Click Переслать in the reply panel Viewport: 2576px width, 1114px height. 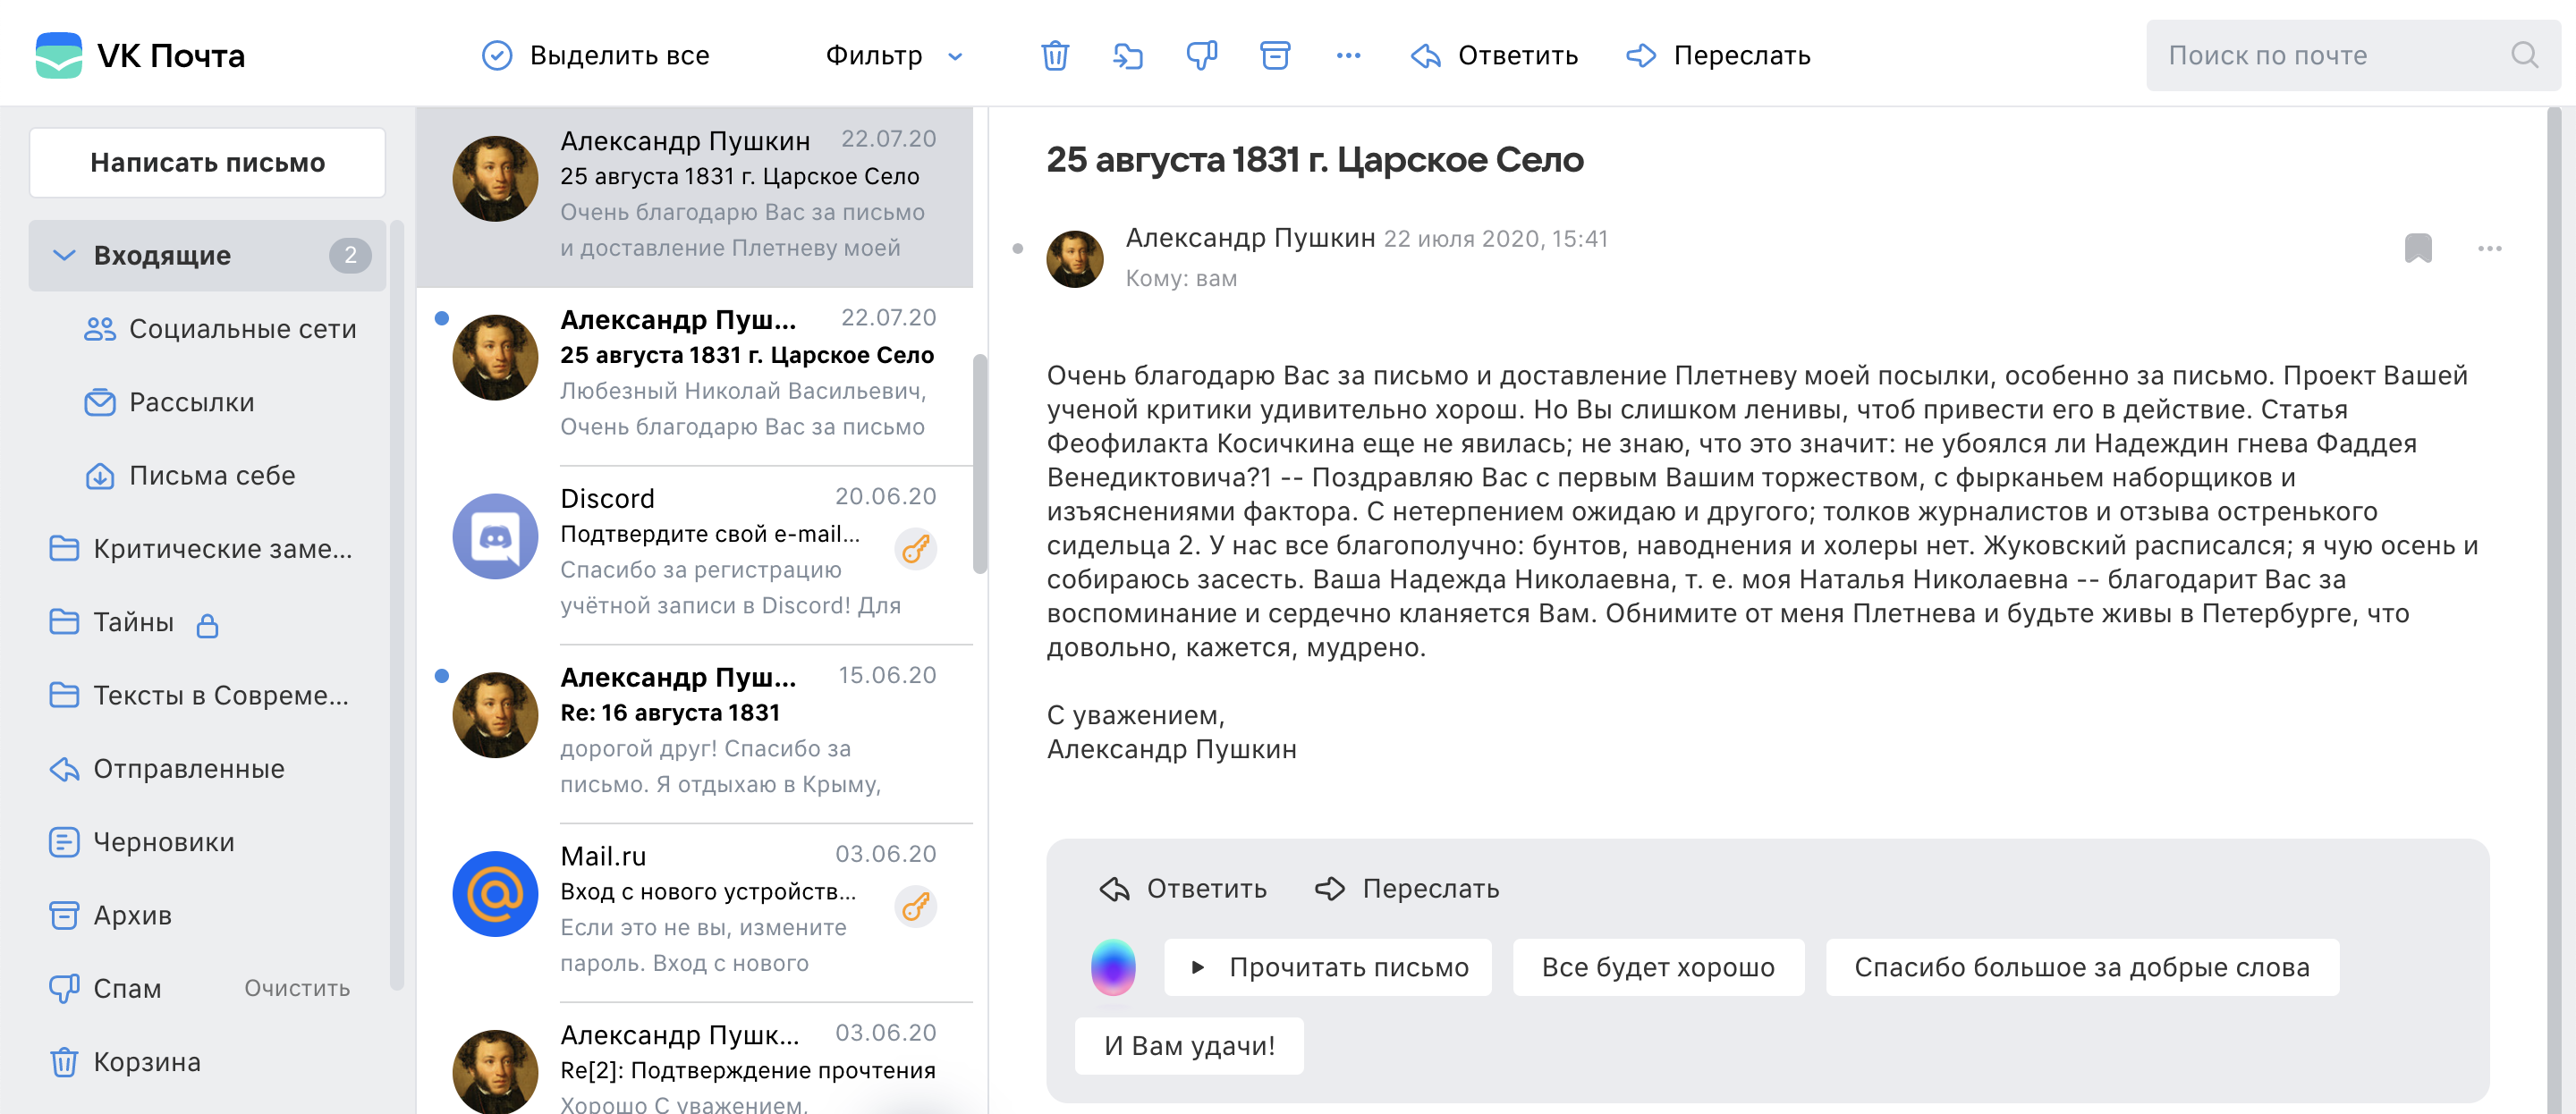click(1407, 888)
